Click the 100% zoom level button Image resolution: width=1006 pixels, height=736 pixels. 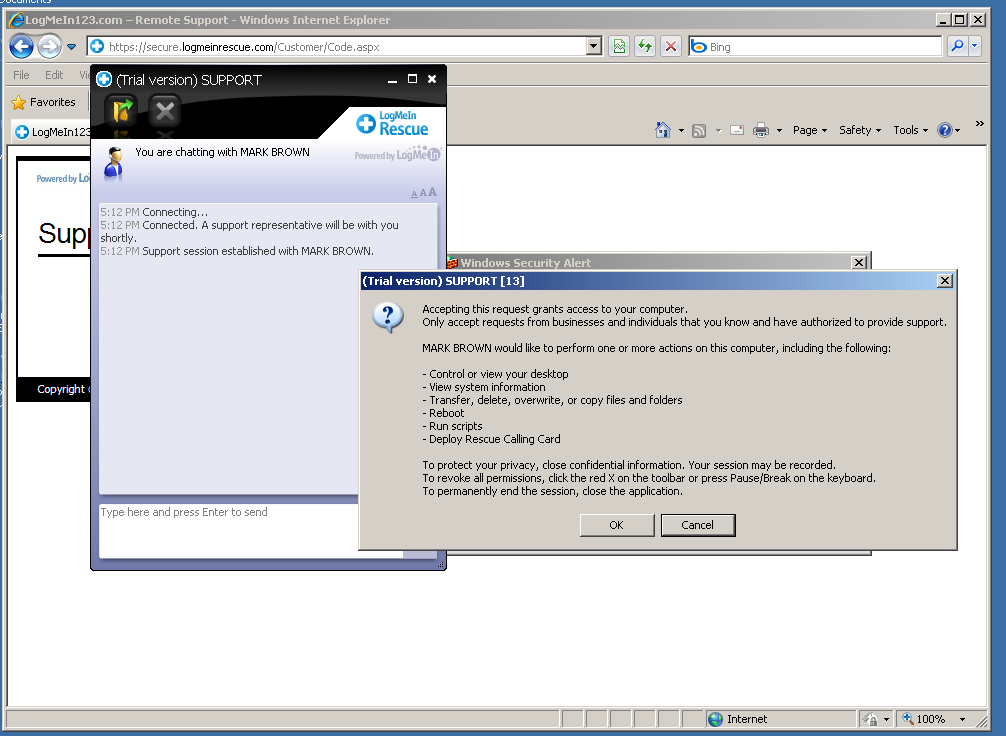(x=924, y=719)
